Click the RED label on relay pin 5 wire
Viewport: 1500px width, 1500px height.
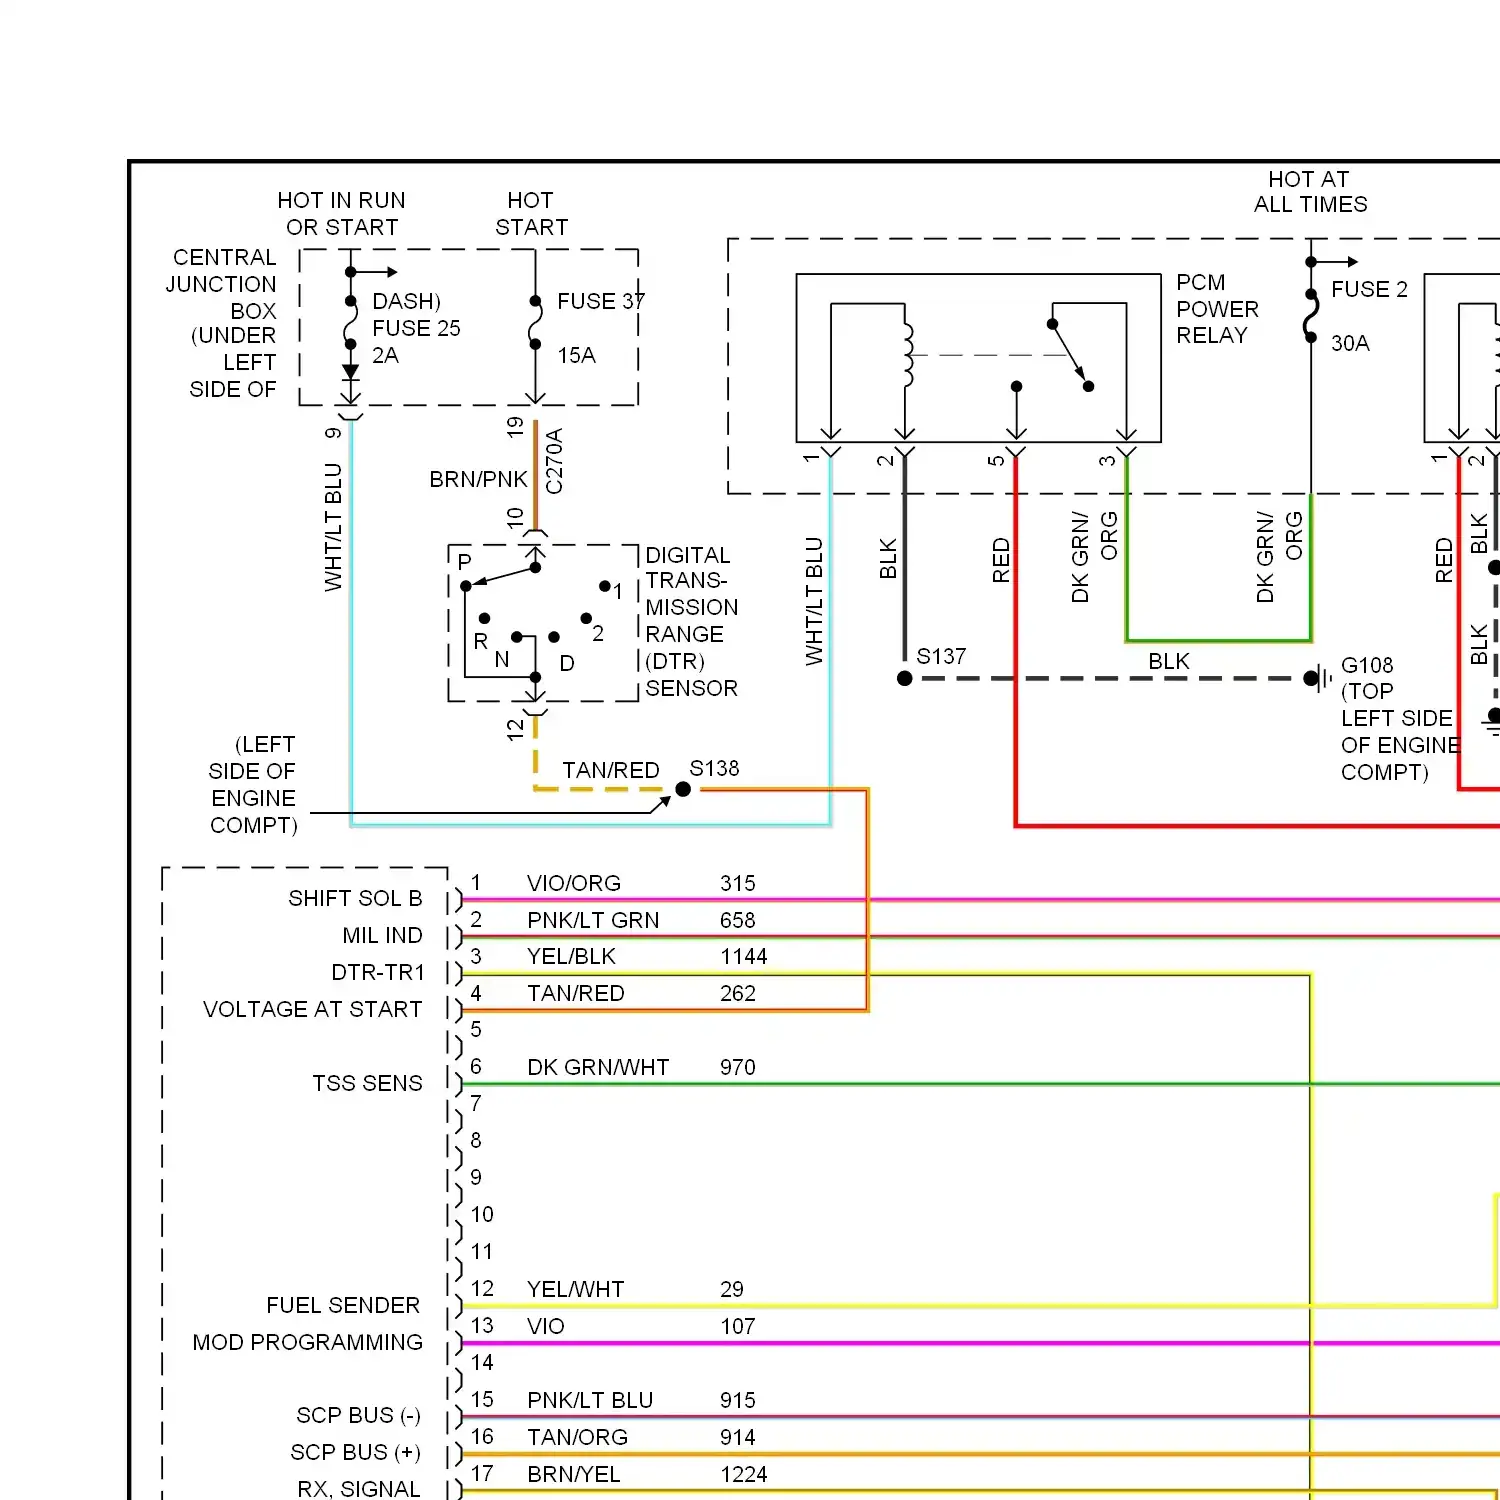point(1001,560)
